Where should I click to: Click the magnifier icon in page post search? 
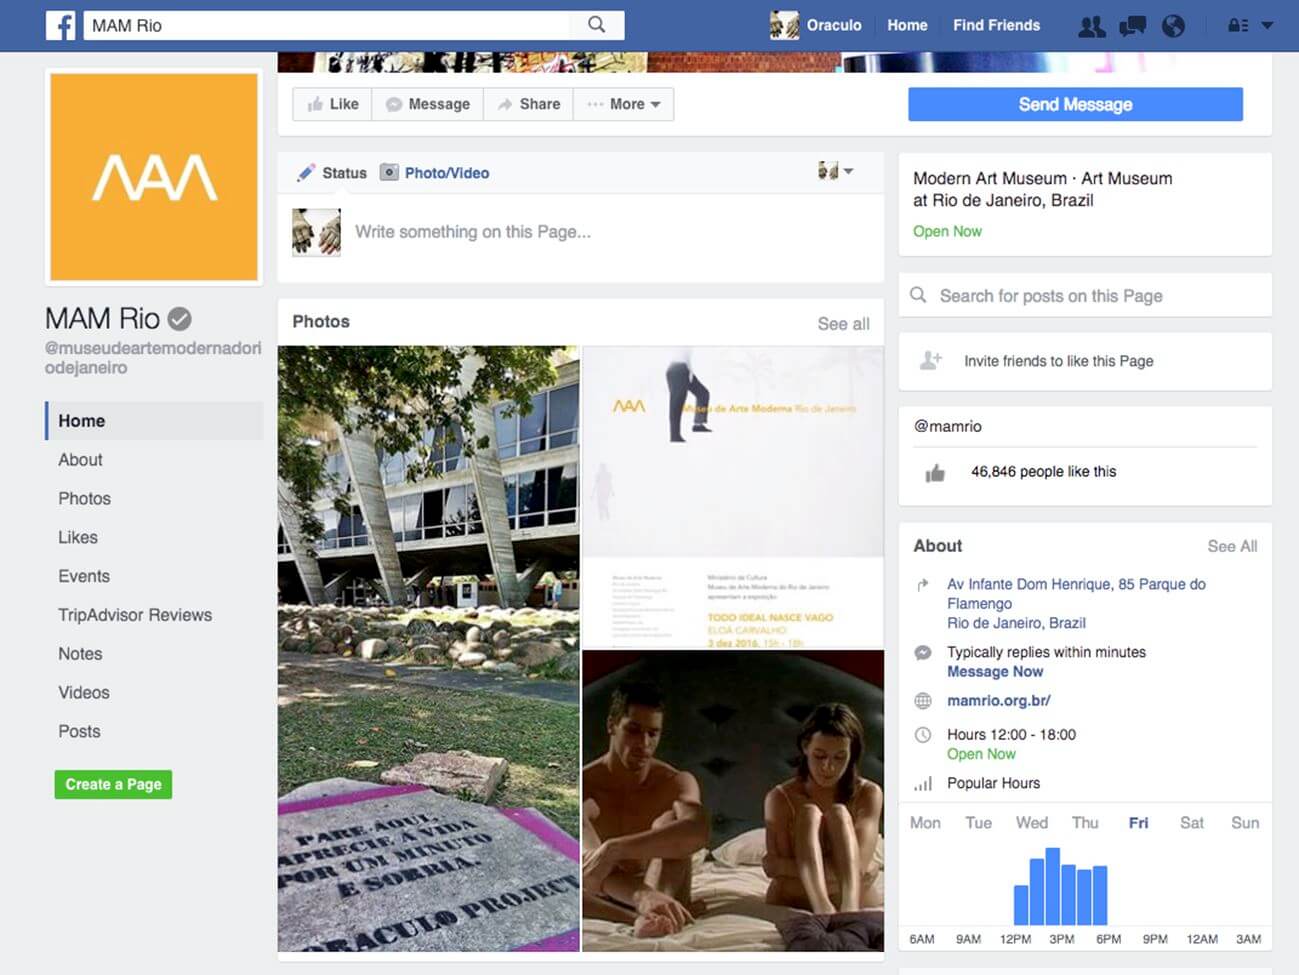[918, 295]
